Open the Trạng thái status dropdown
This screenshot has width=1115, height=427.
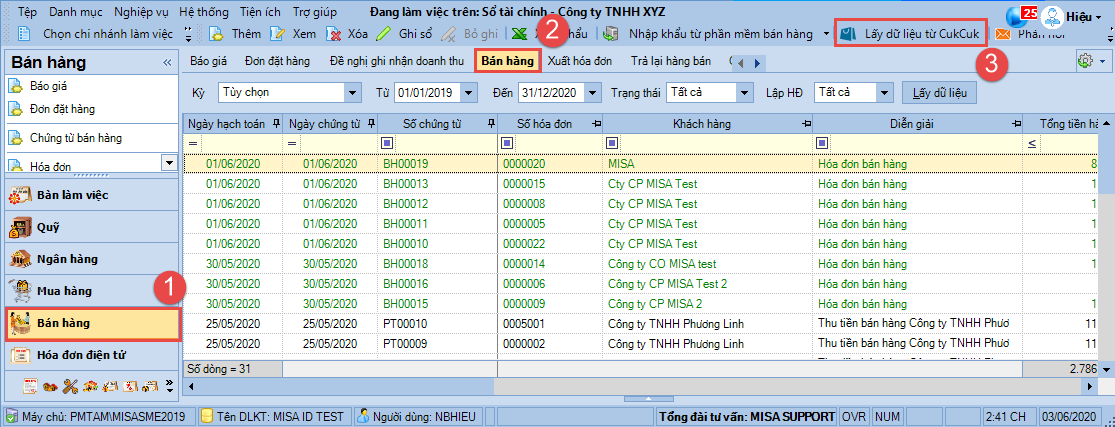(743, 93)
